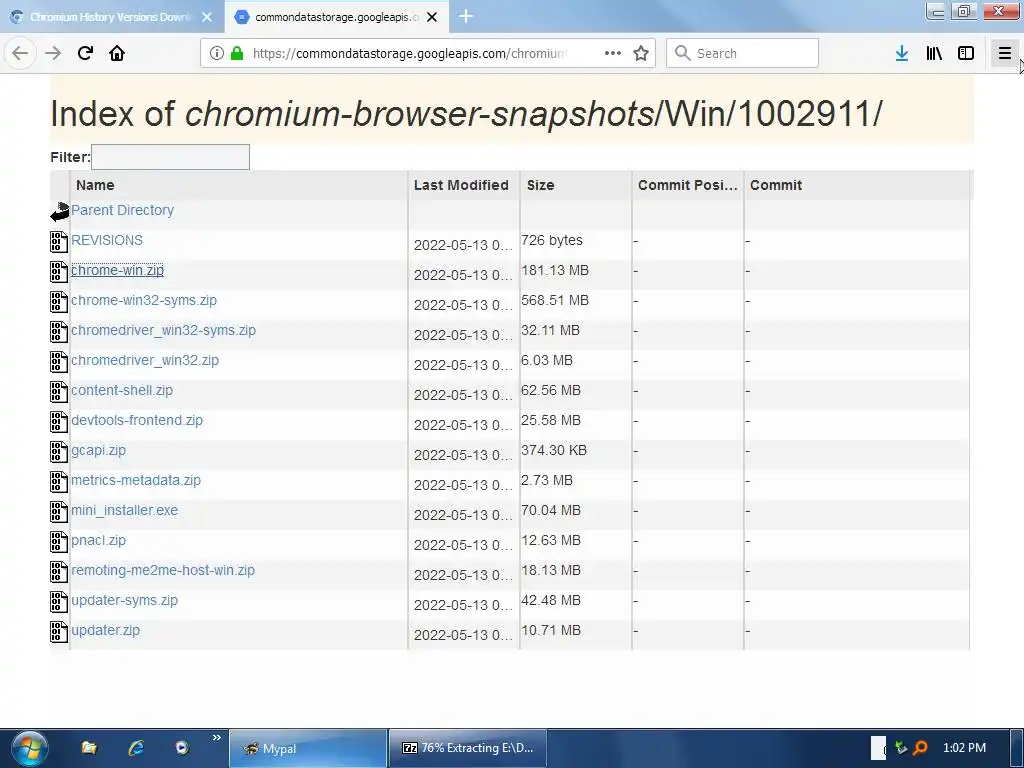The image size is (1024, 768).
Task: Open the REVISIONS file link
Action: (x=107, y=240)
